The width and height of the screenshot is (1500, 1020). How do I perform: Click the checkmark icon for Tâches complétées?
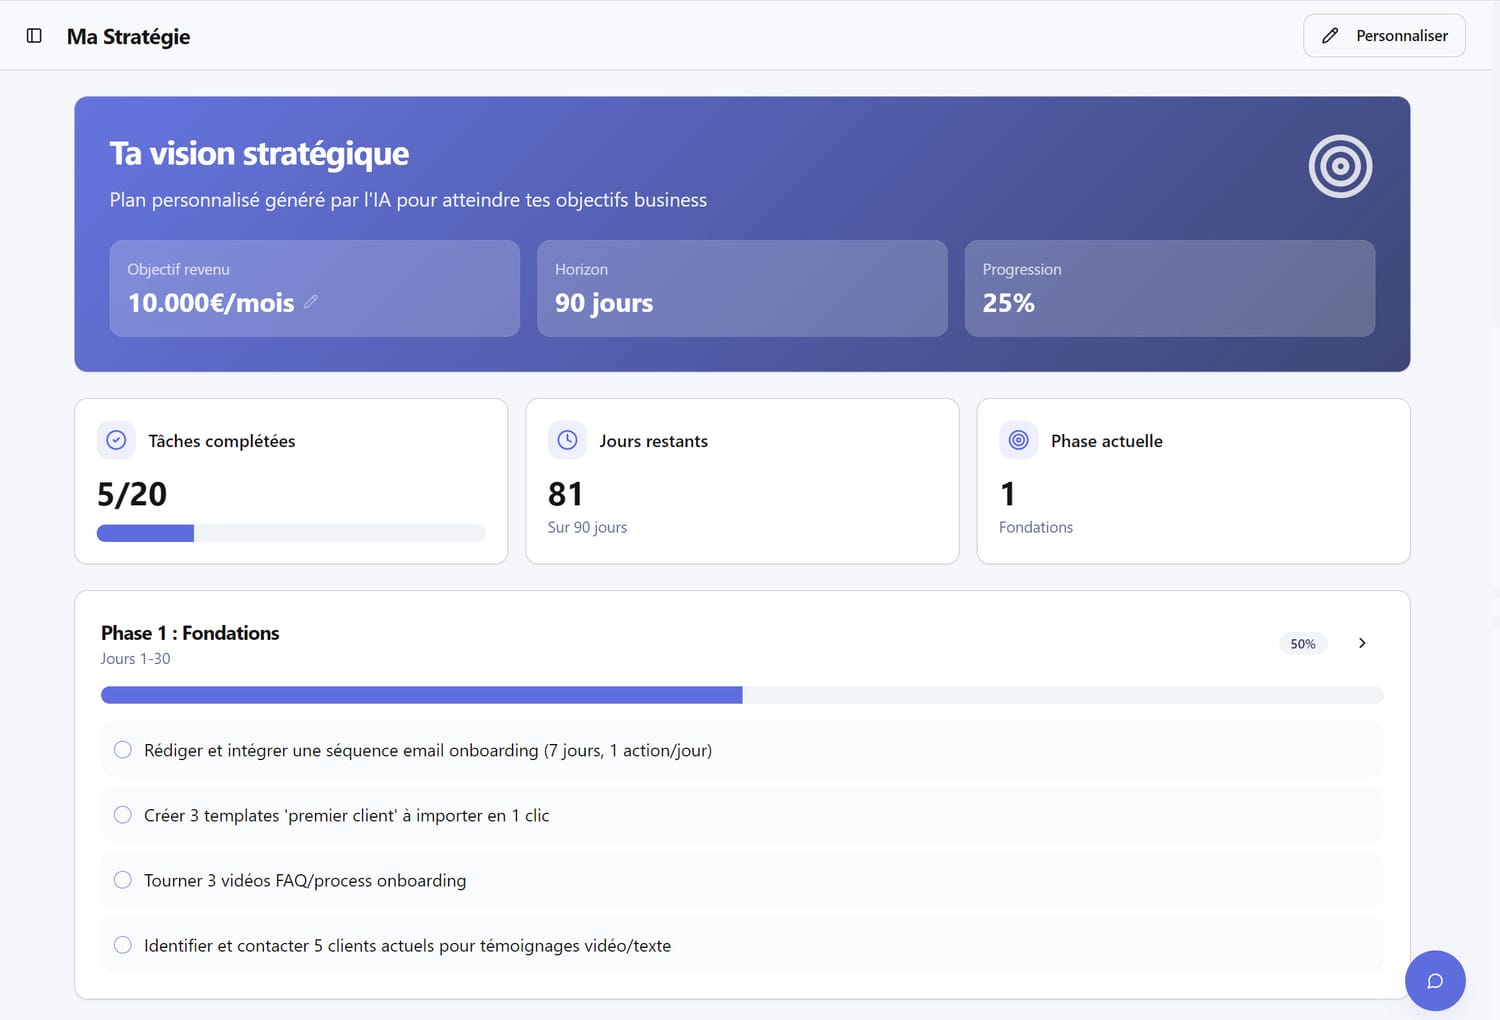(116, 440)
